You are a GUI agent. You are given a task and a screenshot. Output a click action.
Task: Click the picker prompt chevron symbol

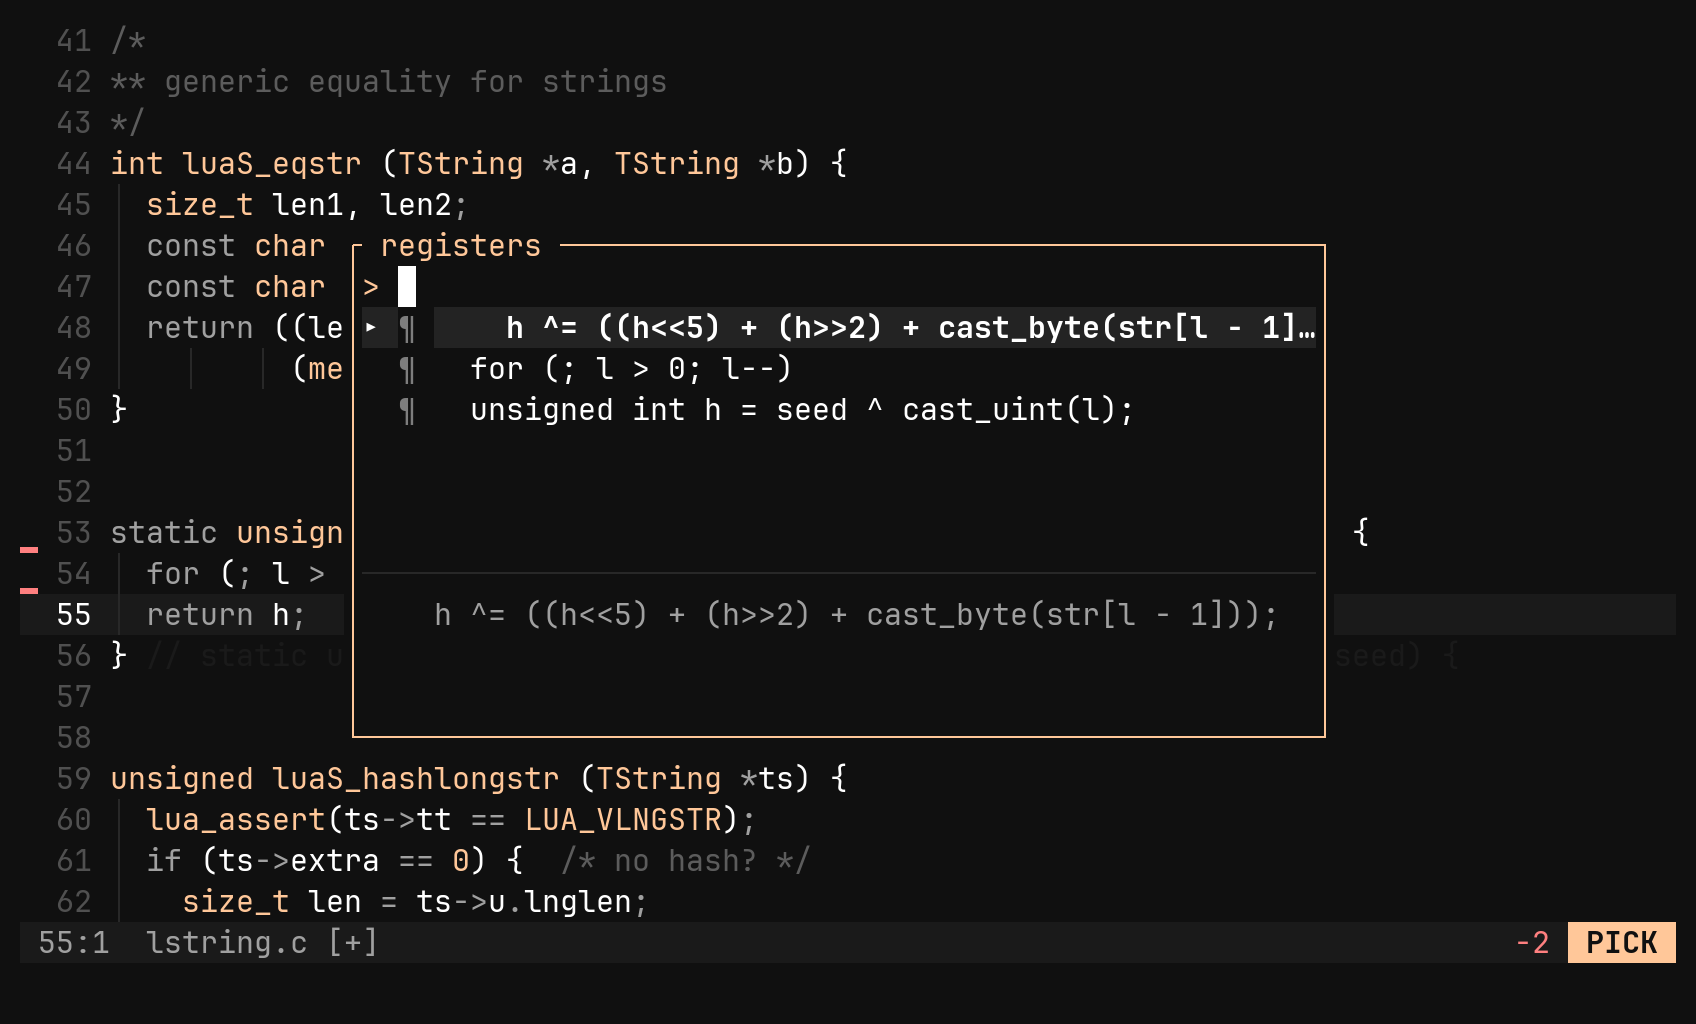tap(371, 287)
